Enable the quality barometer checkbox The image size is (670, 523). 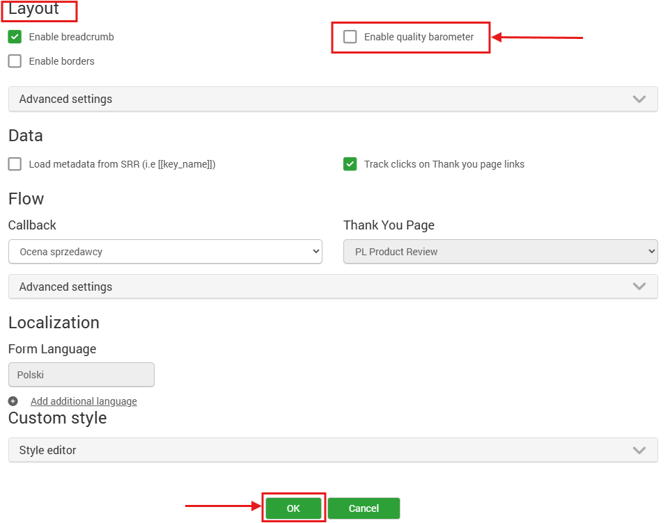click(x=350, y=37)
